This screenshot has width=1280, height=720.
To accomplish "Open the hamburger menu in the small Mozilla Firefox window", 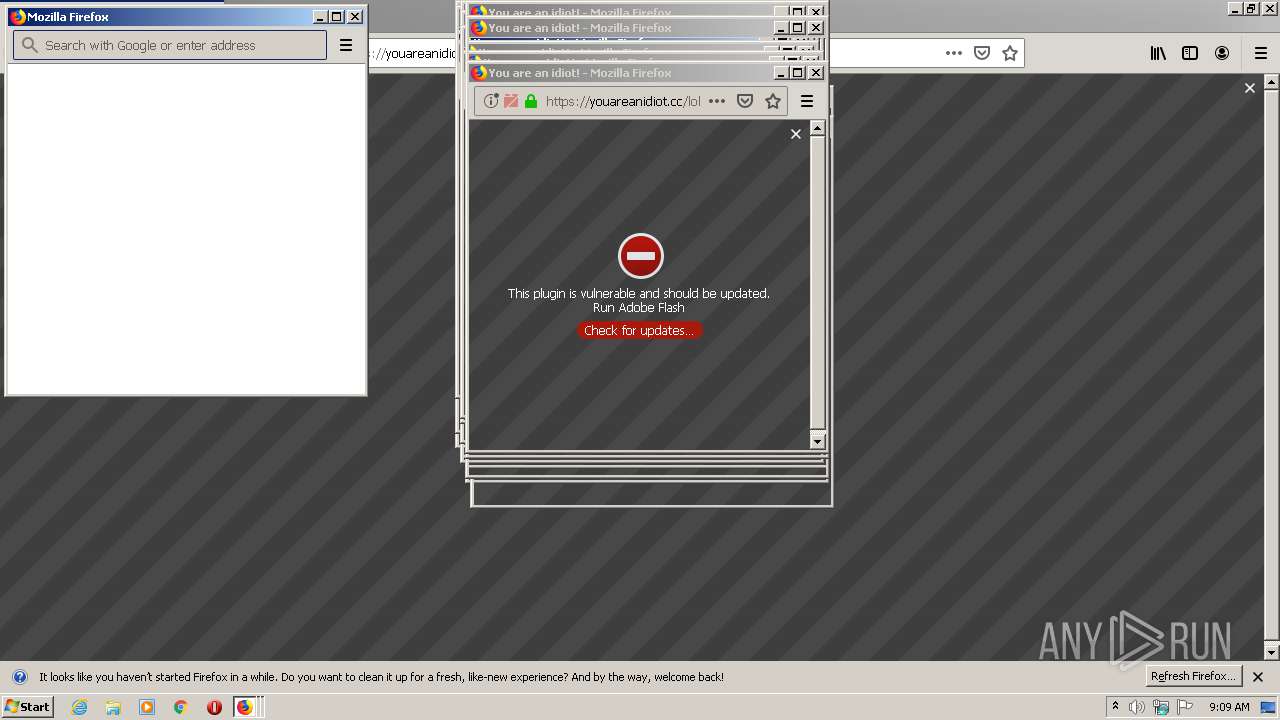I will [346, 45].
